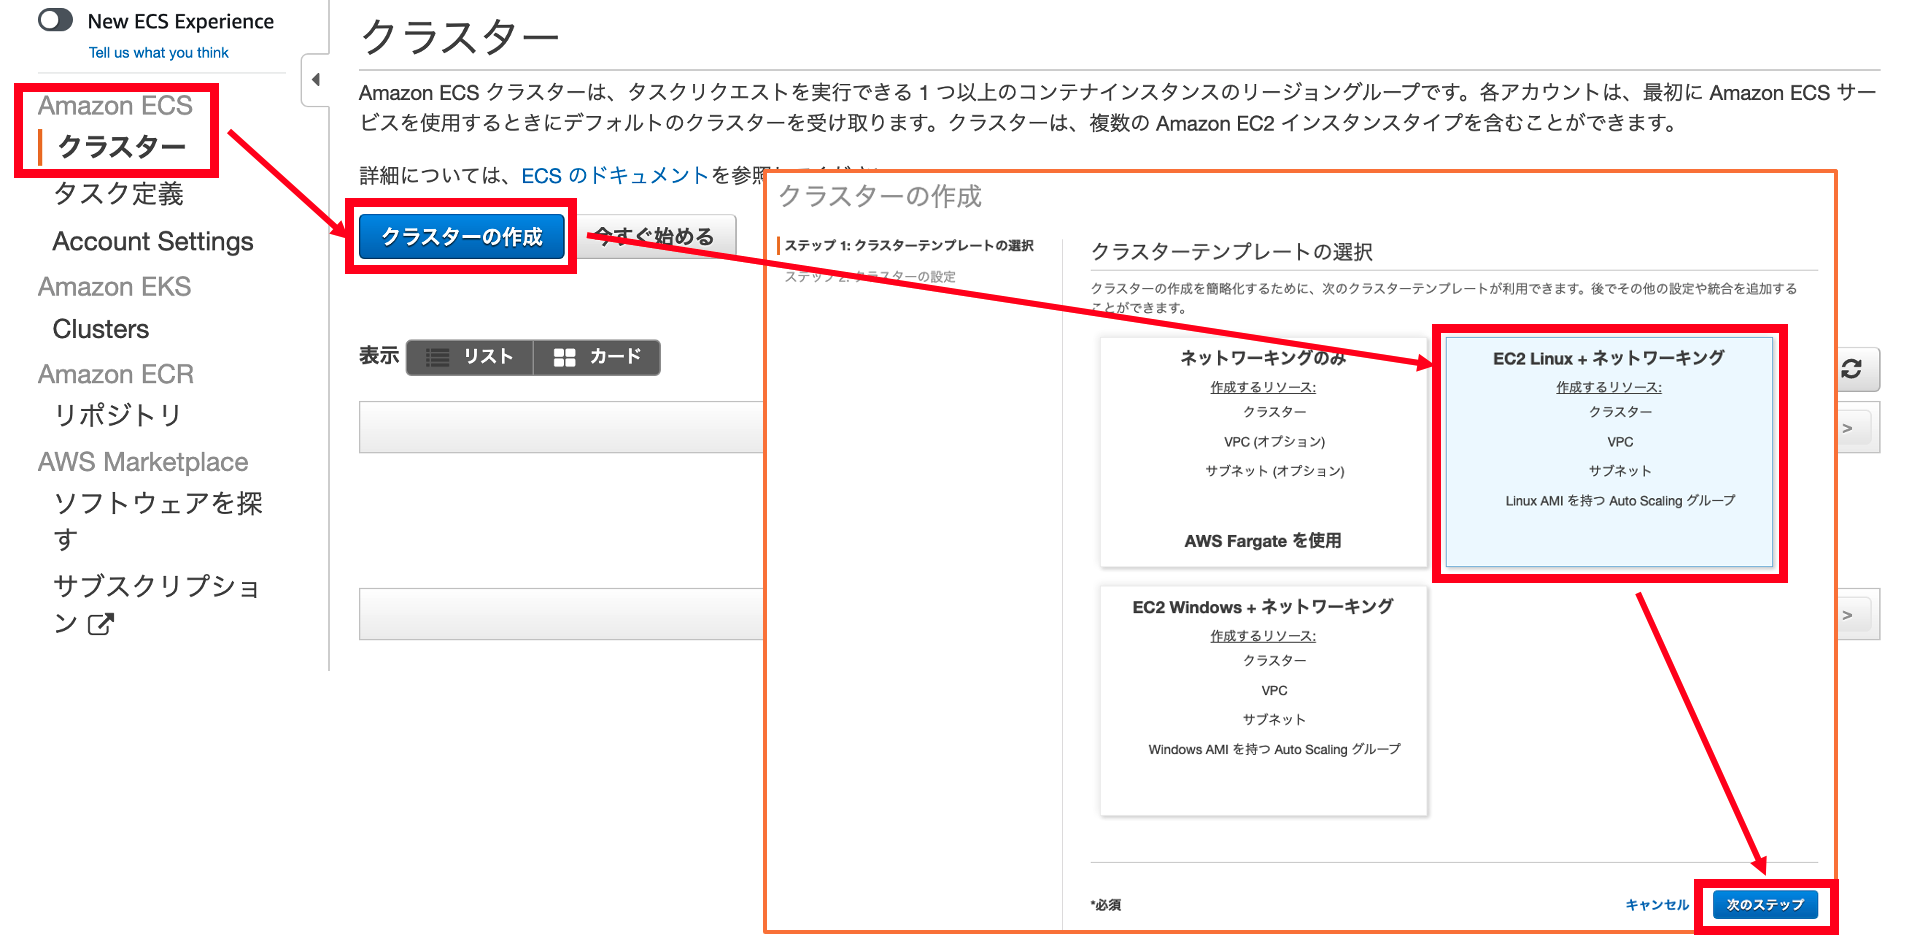The width and height of the screenshot is (1908, 944).
Task: Switch to リスト view
Action: [470, 357]
